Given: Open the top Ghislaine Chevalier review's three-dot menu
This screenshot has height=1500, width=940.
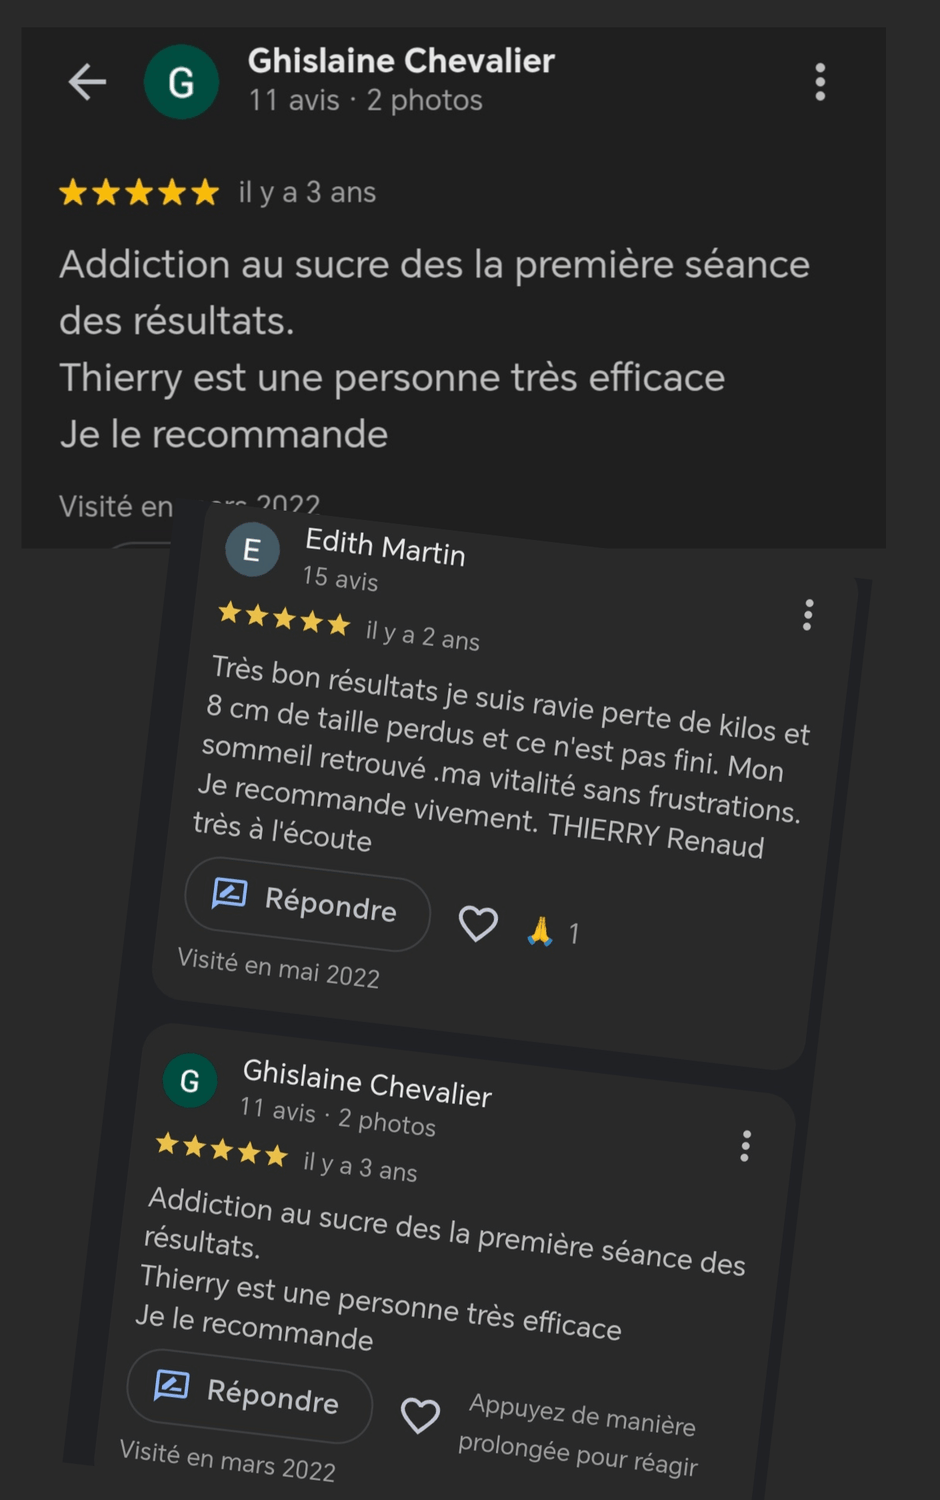Looking at the screenshot, I should tap(820, 82).
